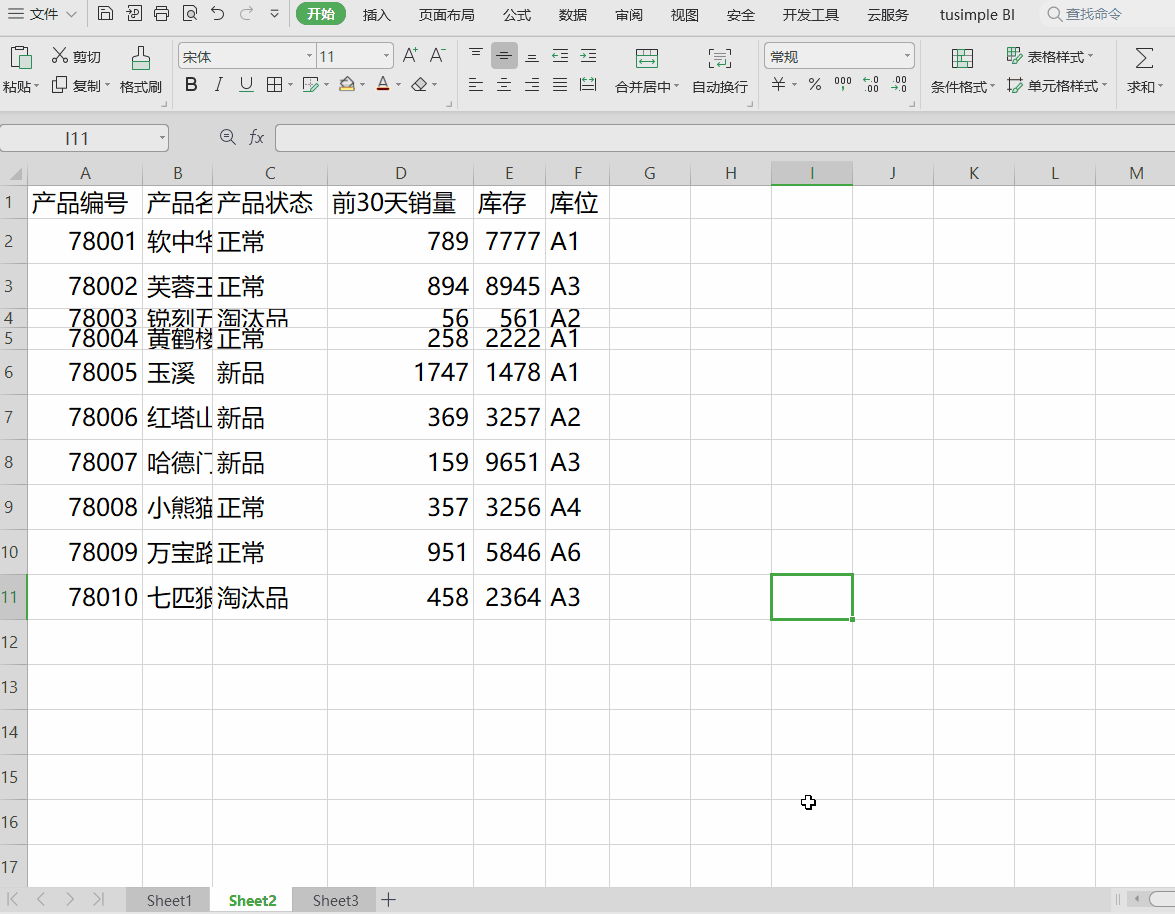Open the number format 常规 dropdown
The height and width of the screenshot is (914, 1175).
coord(907,55)
